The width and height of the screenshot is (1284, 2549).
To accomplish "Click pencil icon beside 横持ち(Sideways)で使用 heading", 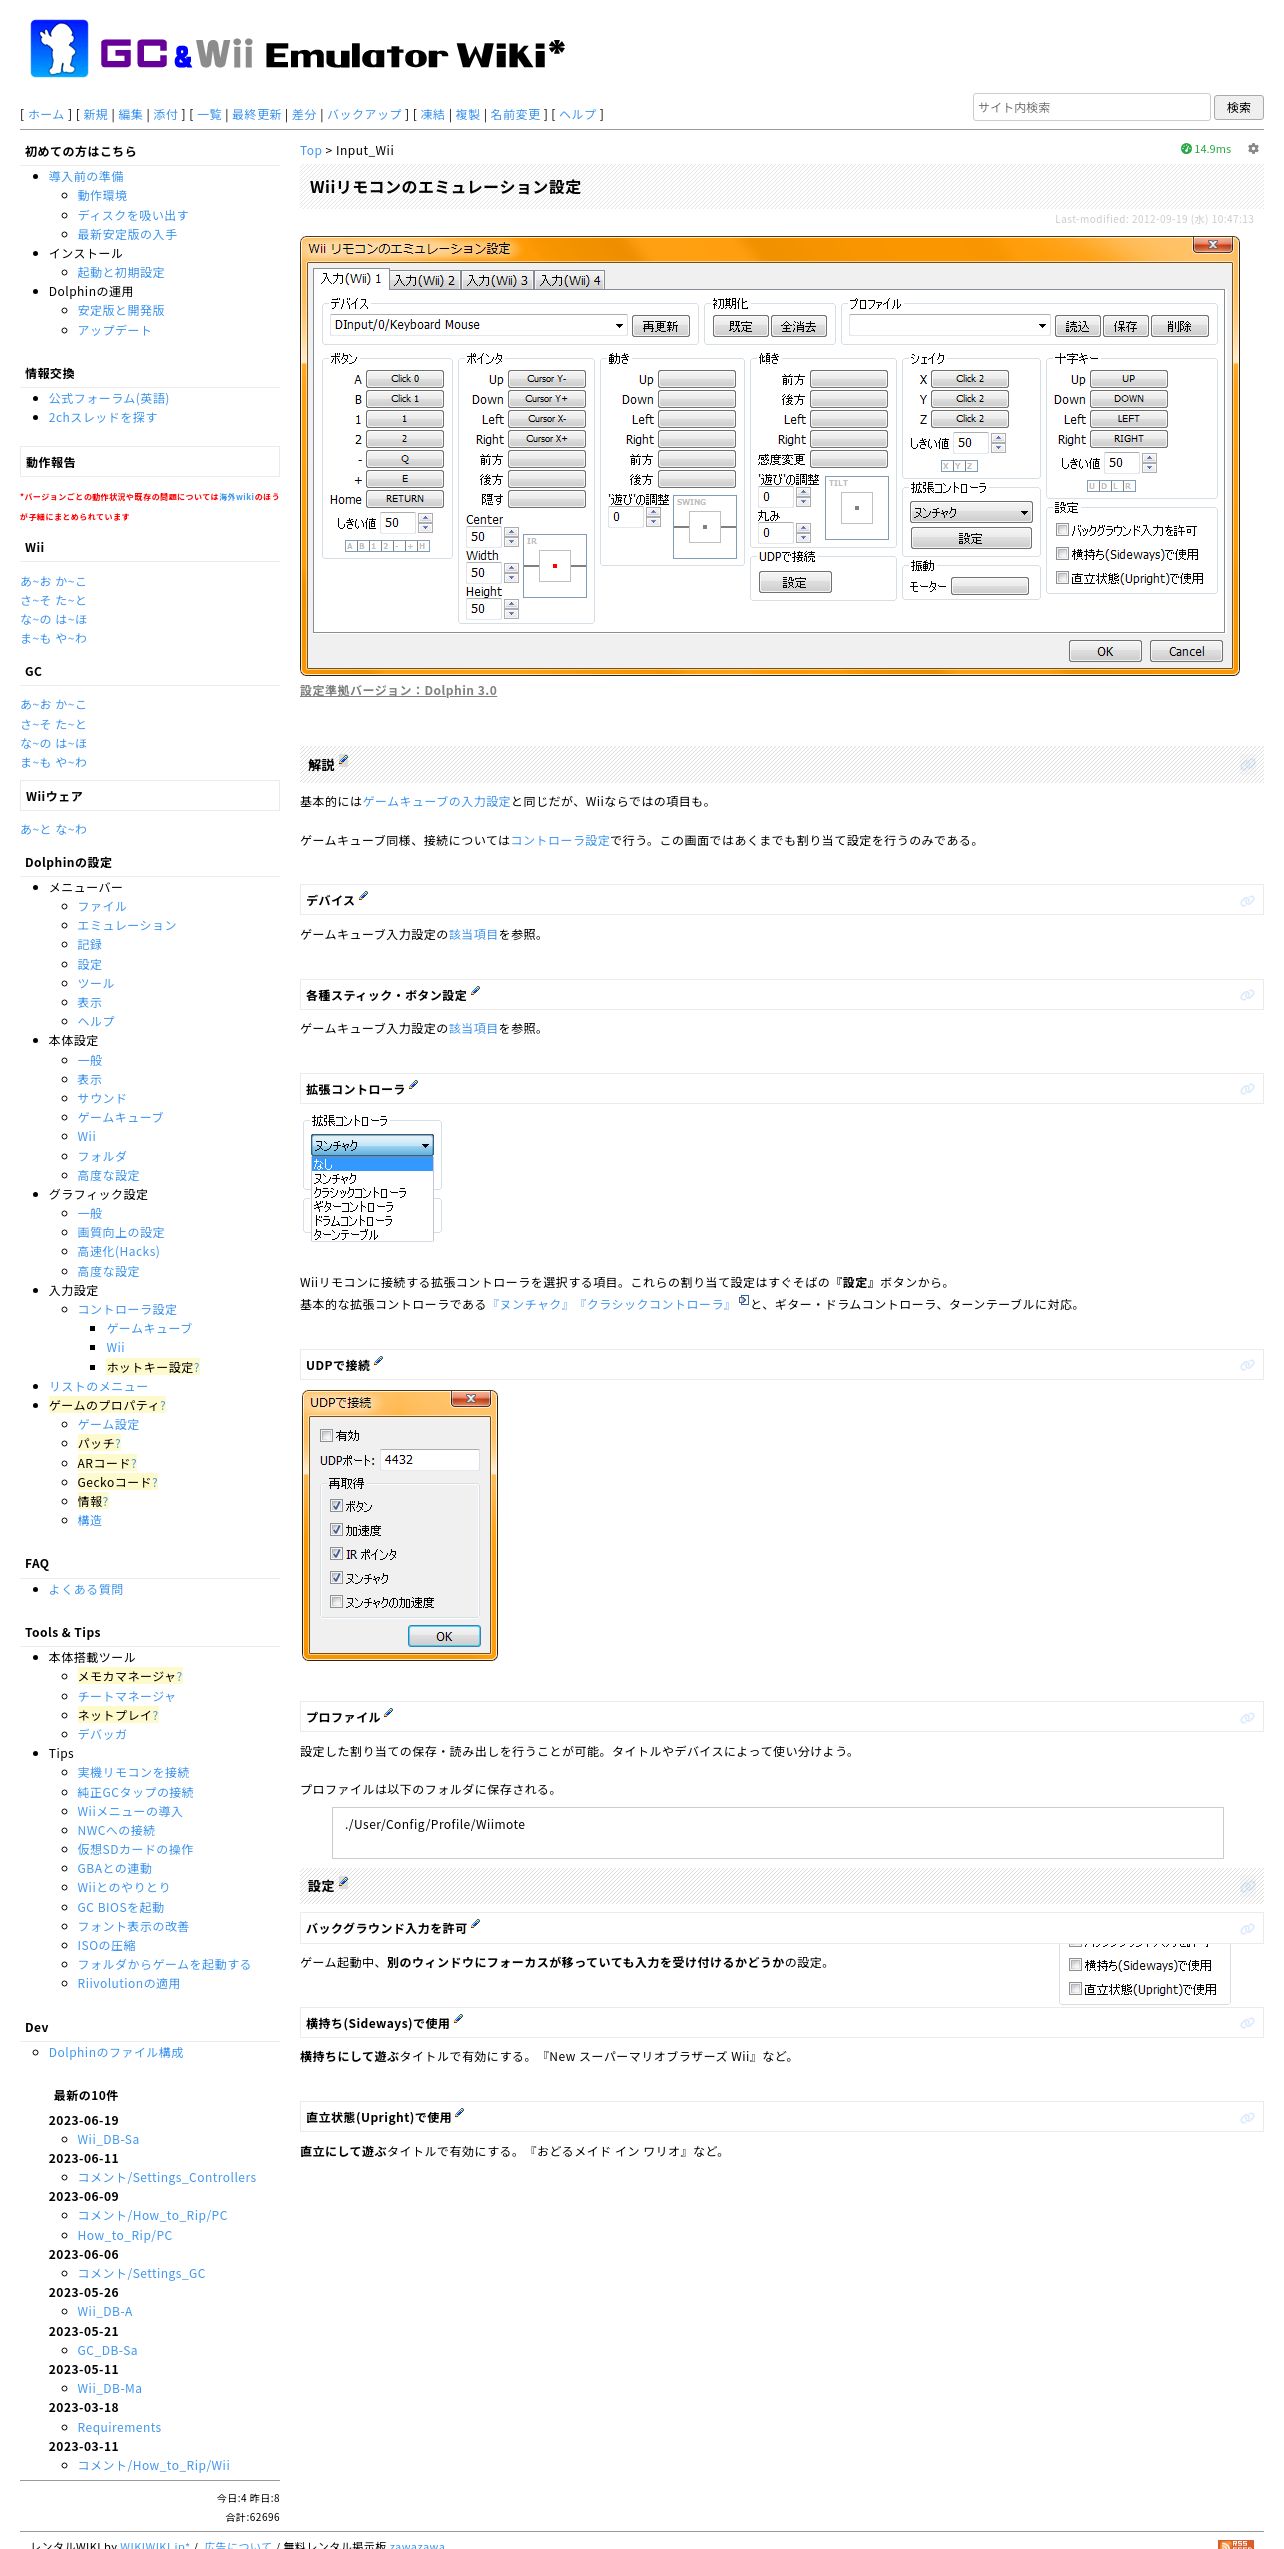I will 458,2019.
